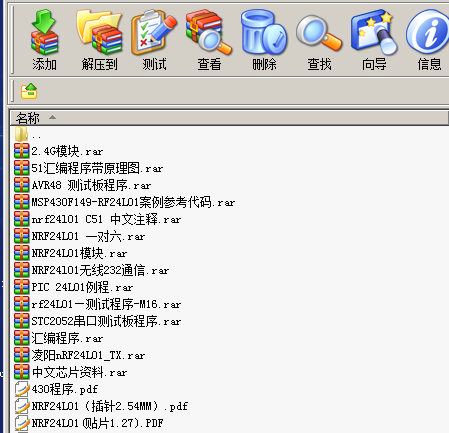Select the parent folder '..' entry
Image resolution: width=449 pixels, height=433 pixels.
tap(28, 135)
